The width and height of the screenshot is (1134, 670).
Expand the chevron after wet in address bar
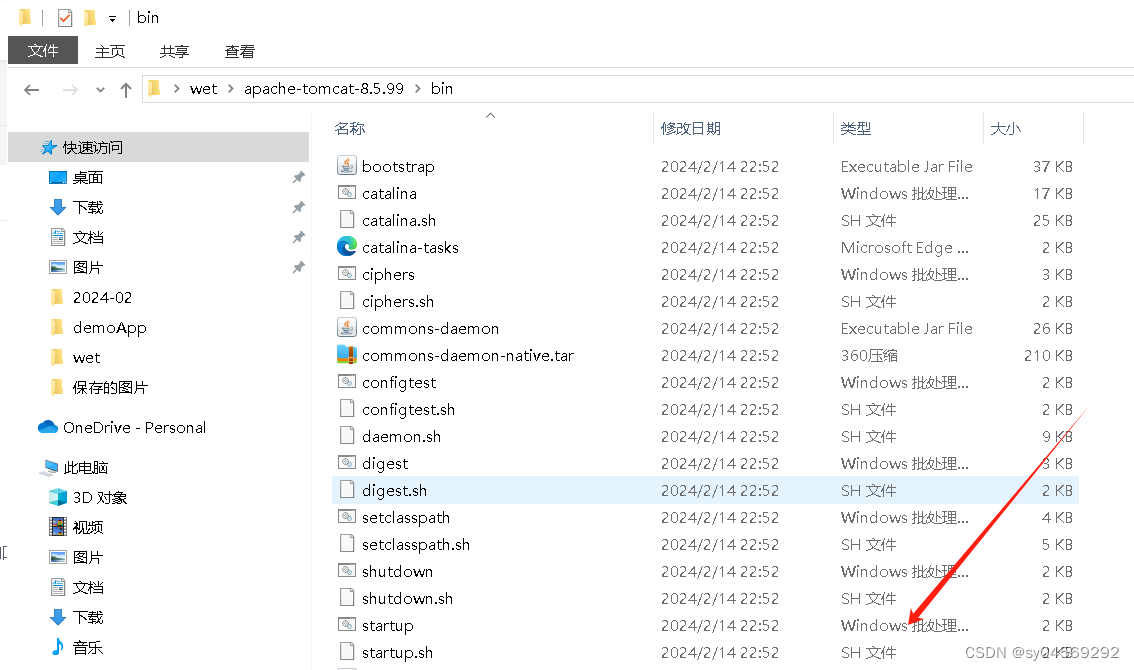[x=231, y=89]
